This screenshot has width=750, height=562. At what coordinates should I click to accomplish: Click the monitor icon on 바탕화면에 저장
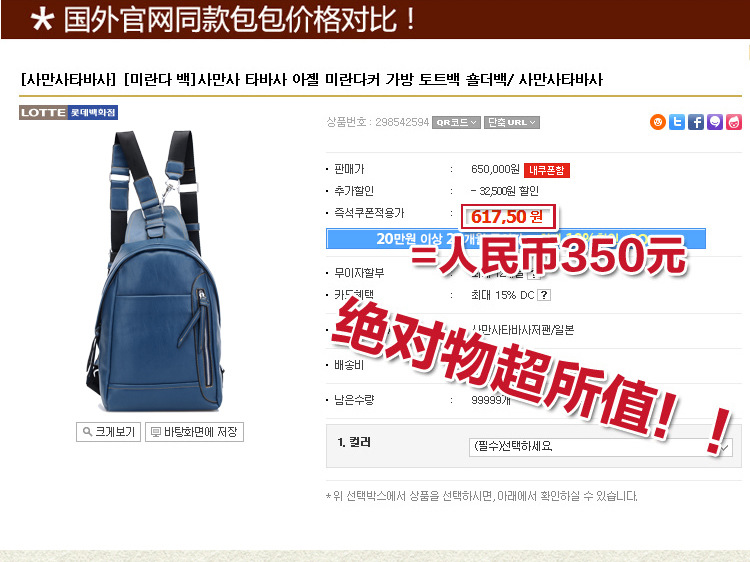point(156,432)
